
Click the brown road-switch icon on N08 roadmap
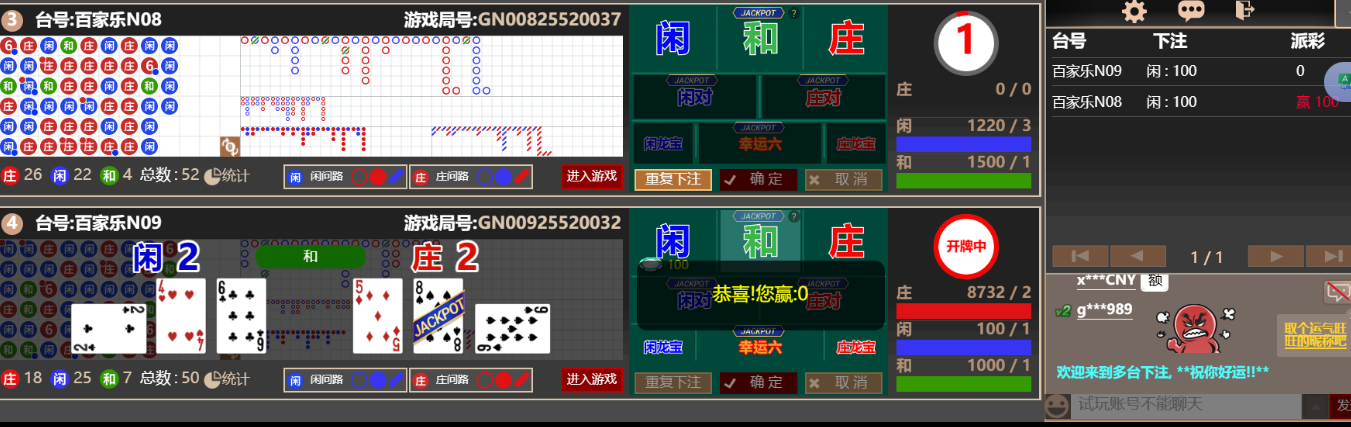pyautogui.click(x=230, y=147)
